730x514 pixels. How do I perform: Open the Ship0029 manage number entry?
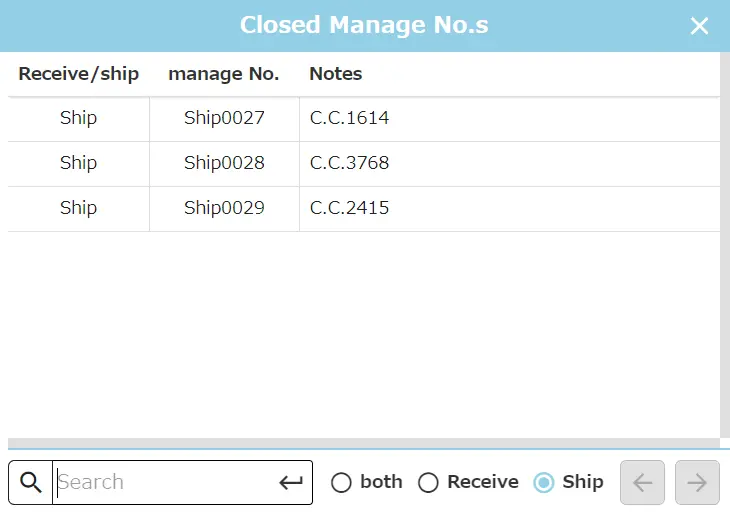point(224,208)
